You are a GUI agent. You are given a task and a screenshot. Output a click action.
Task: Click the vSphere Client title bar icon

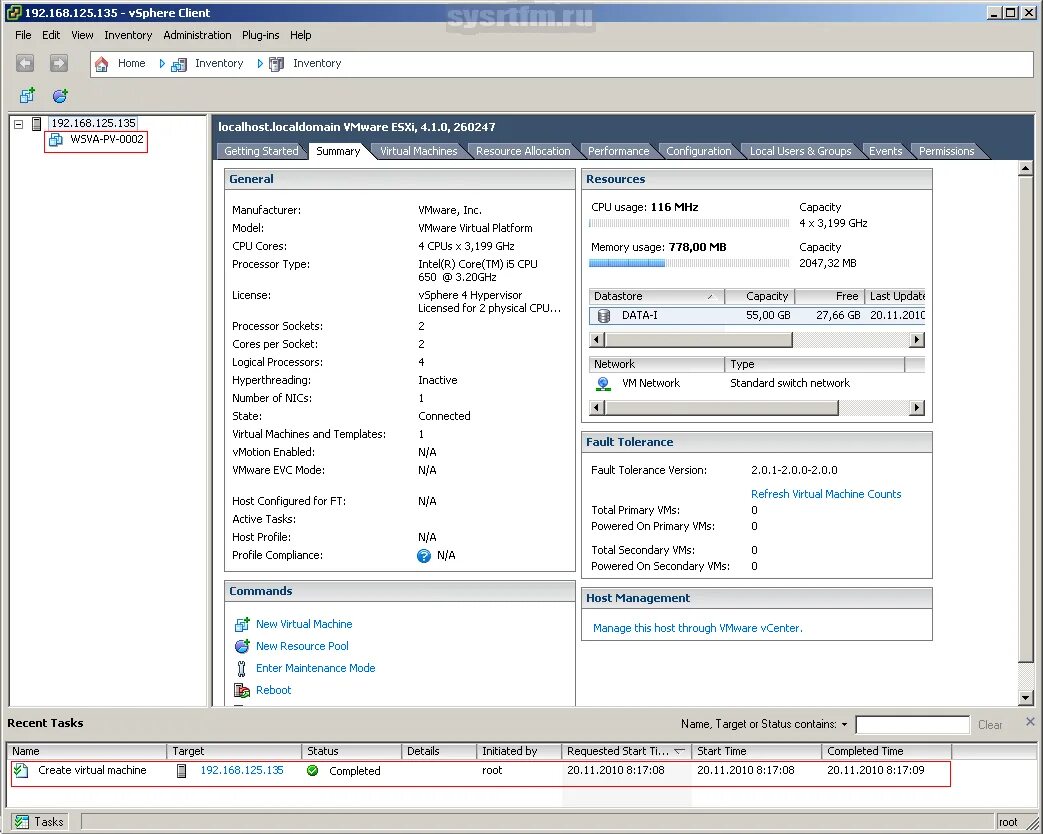click(x=13, y=13)
